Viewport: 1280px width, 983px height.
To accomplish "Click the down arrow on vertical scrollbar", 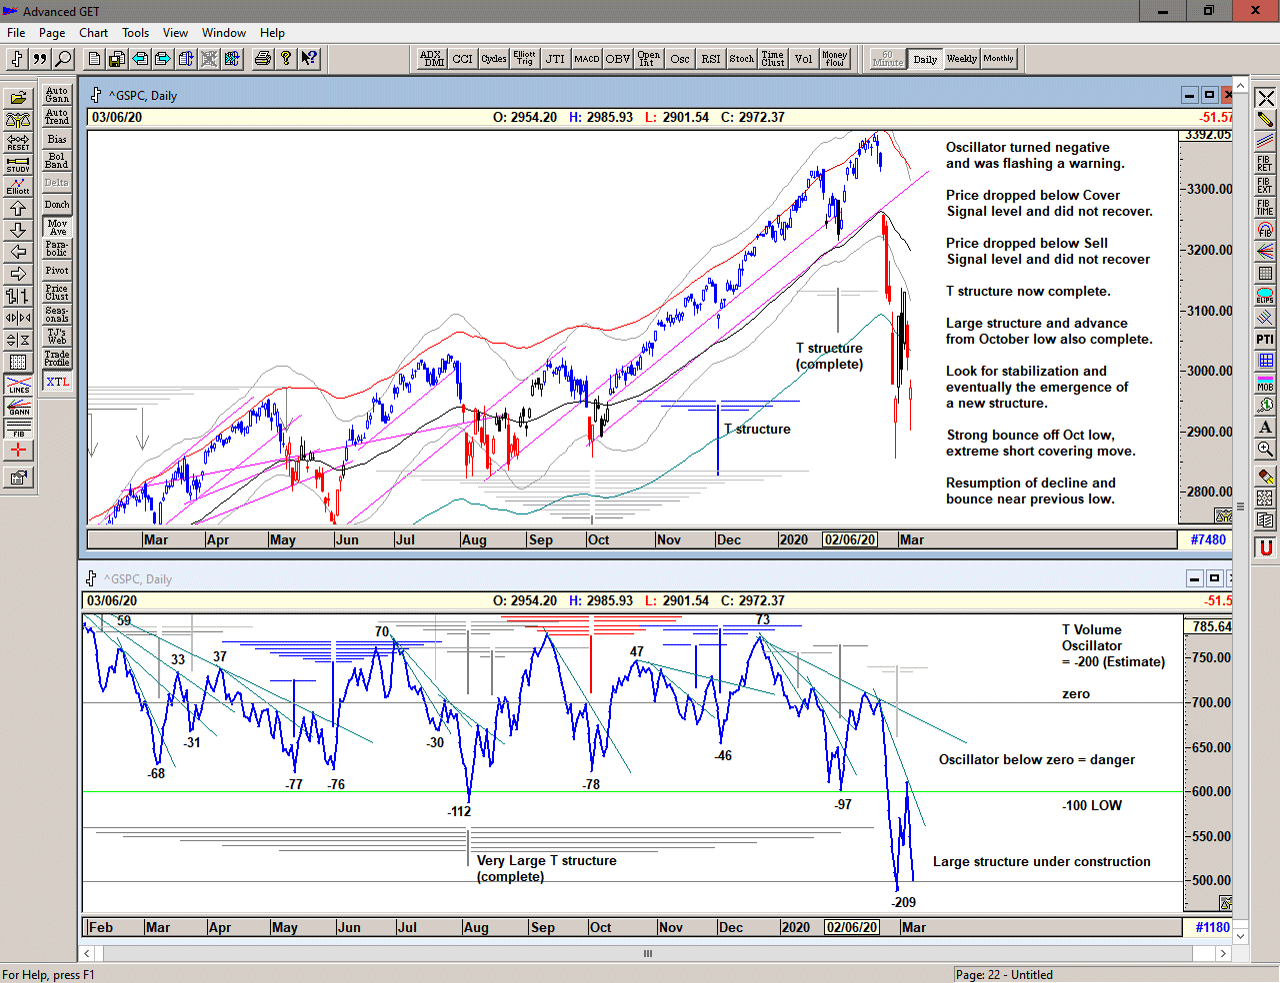I will (x=1240, y=937).
